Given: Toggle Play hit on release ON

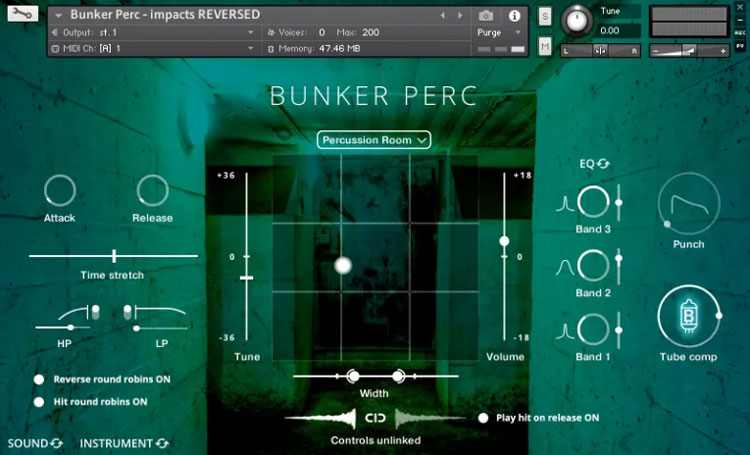Looking at the screenshot, I should coord(483,418).
